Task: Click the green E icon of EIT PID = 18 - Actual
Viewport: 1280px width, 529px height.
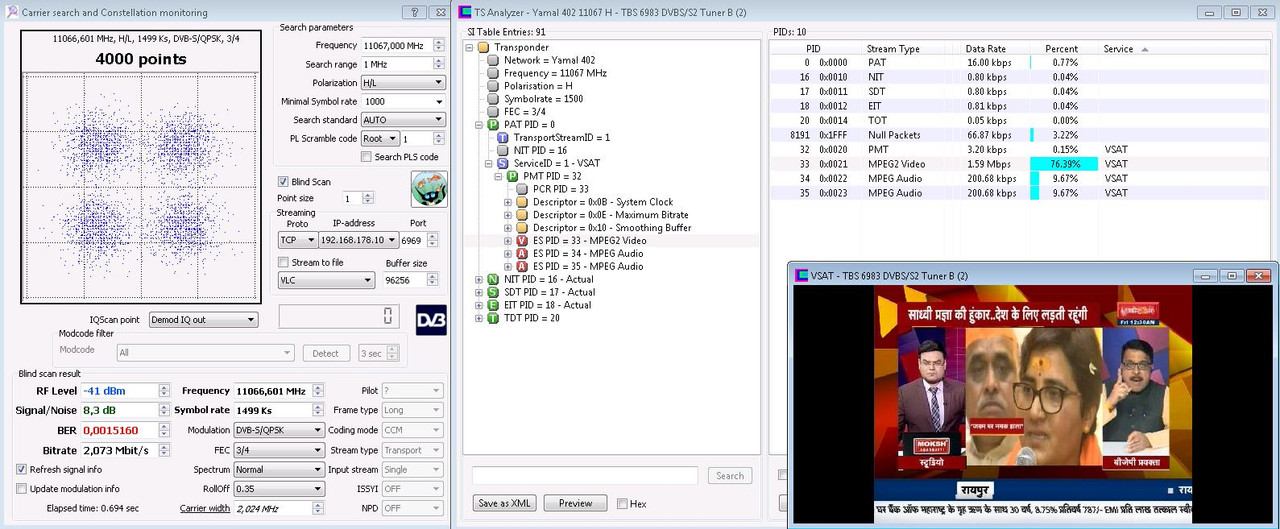Action: coord(493,305)
